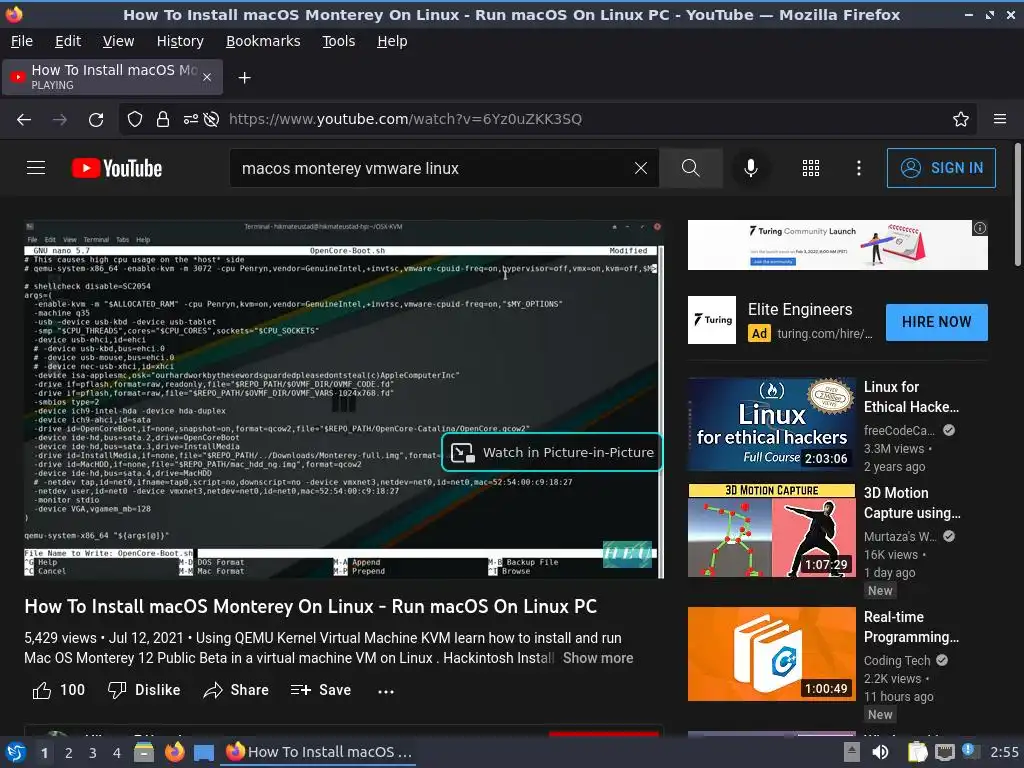Open a new tab with plus button
1024x768 pixels.
point(244,78)
